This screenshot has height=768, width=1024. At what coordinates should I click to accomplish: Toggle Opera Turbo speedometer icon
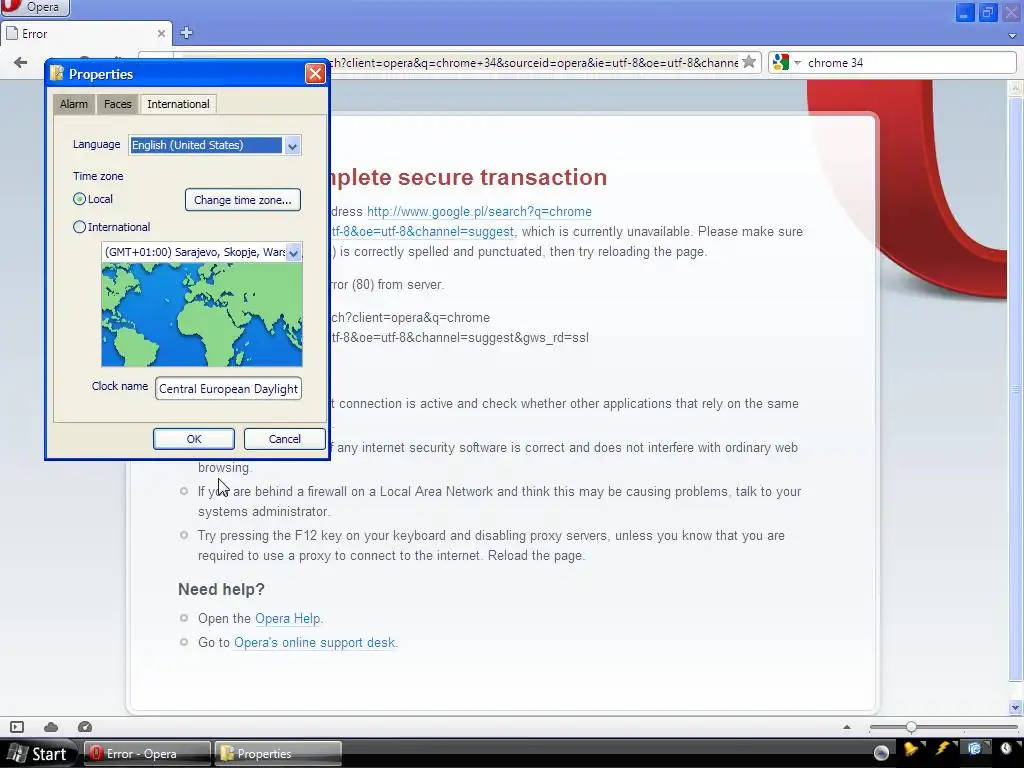pyautogui.click(x=85, y=727)
